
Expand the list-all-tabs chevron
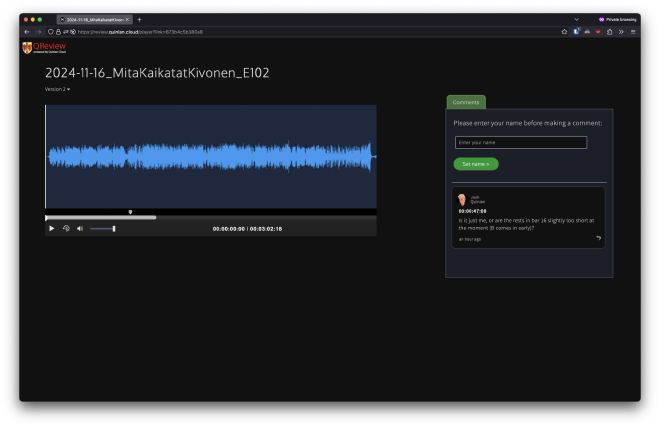tap(576, 19)
